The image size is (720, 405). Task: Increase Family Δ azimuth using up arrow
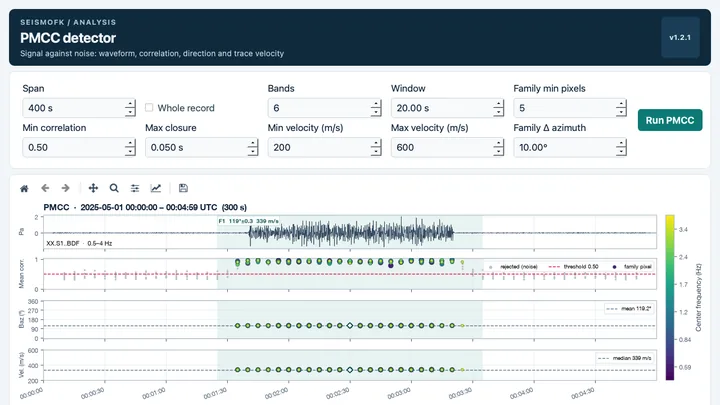click(x=621, y=143)
